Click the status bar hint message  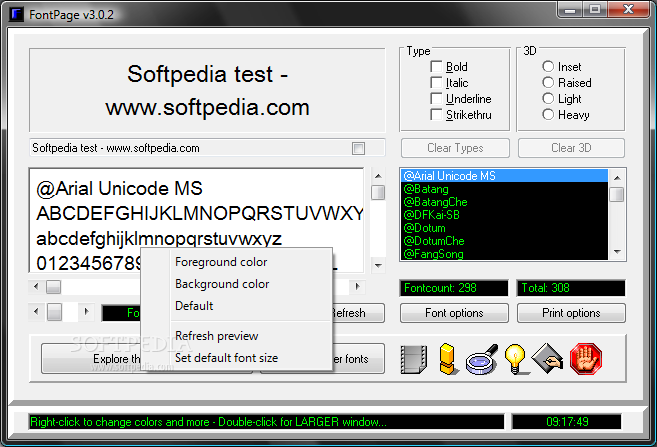coord(266,422)
